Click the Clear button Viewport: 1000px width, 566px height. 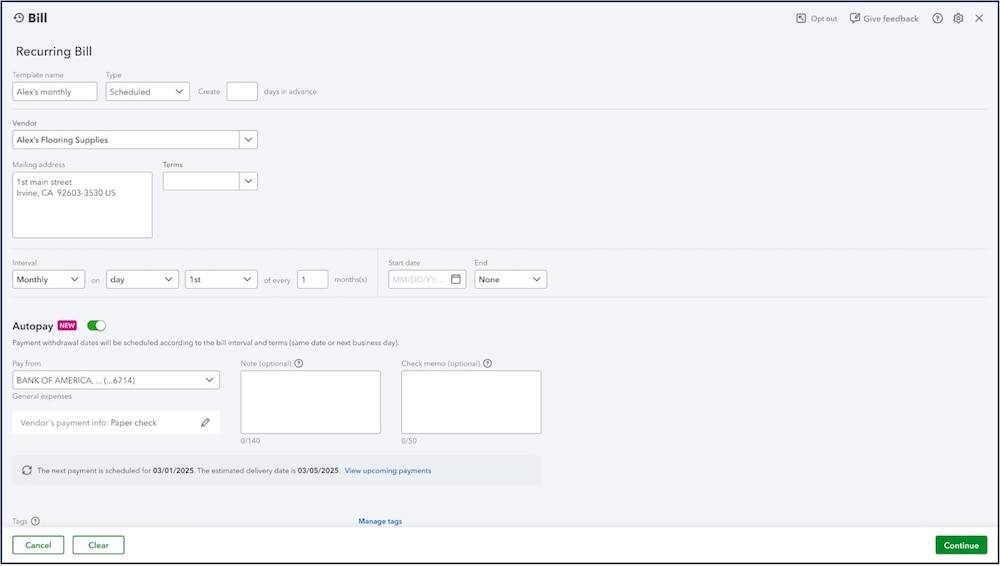point(98,545)
